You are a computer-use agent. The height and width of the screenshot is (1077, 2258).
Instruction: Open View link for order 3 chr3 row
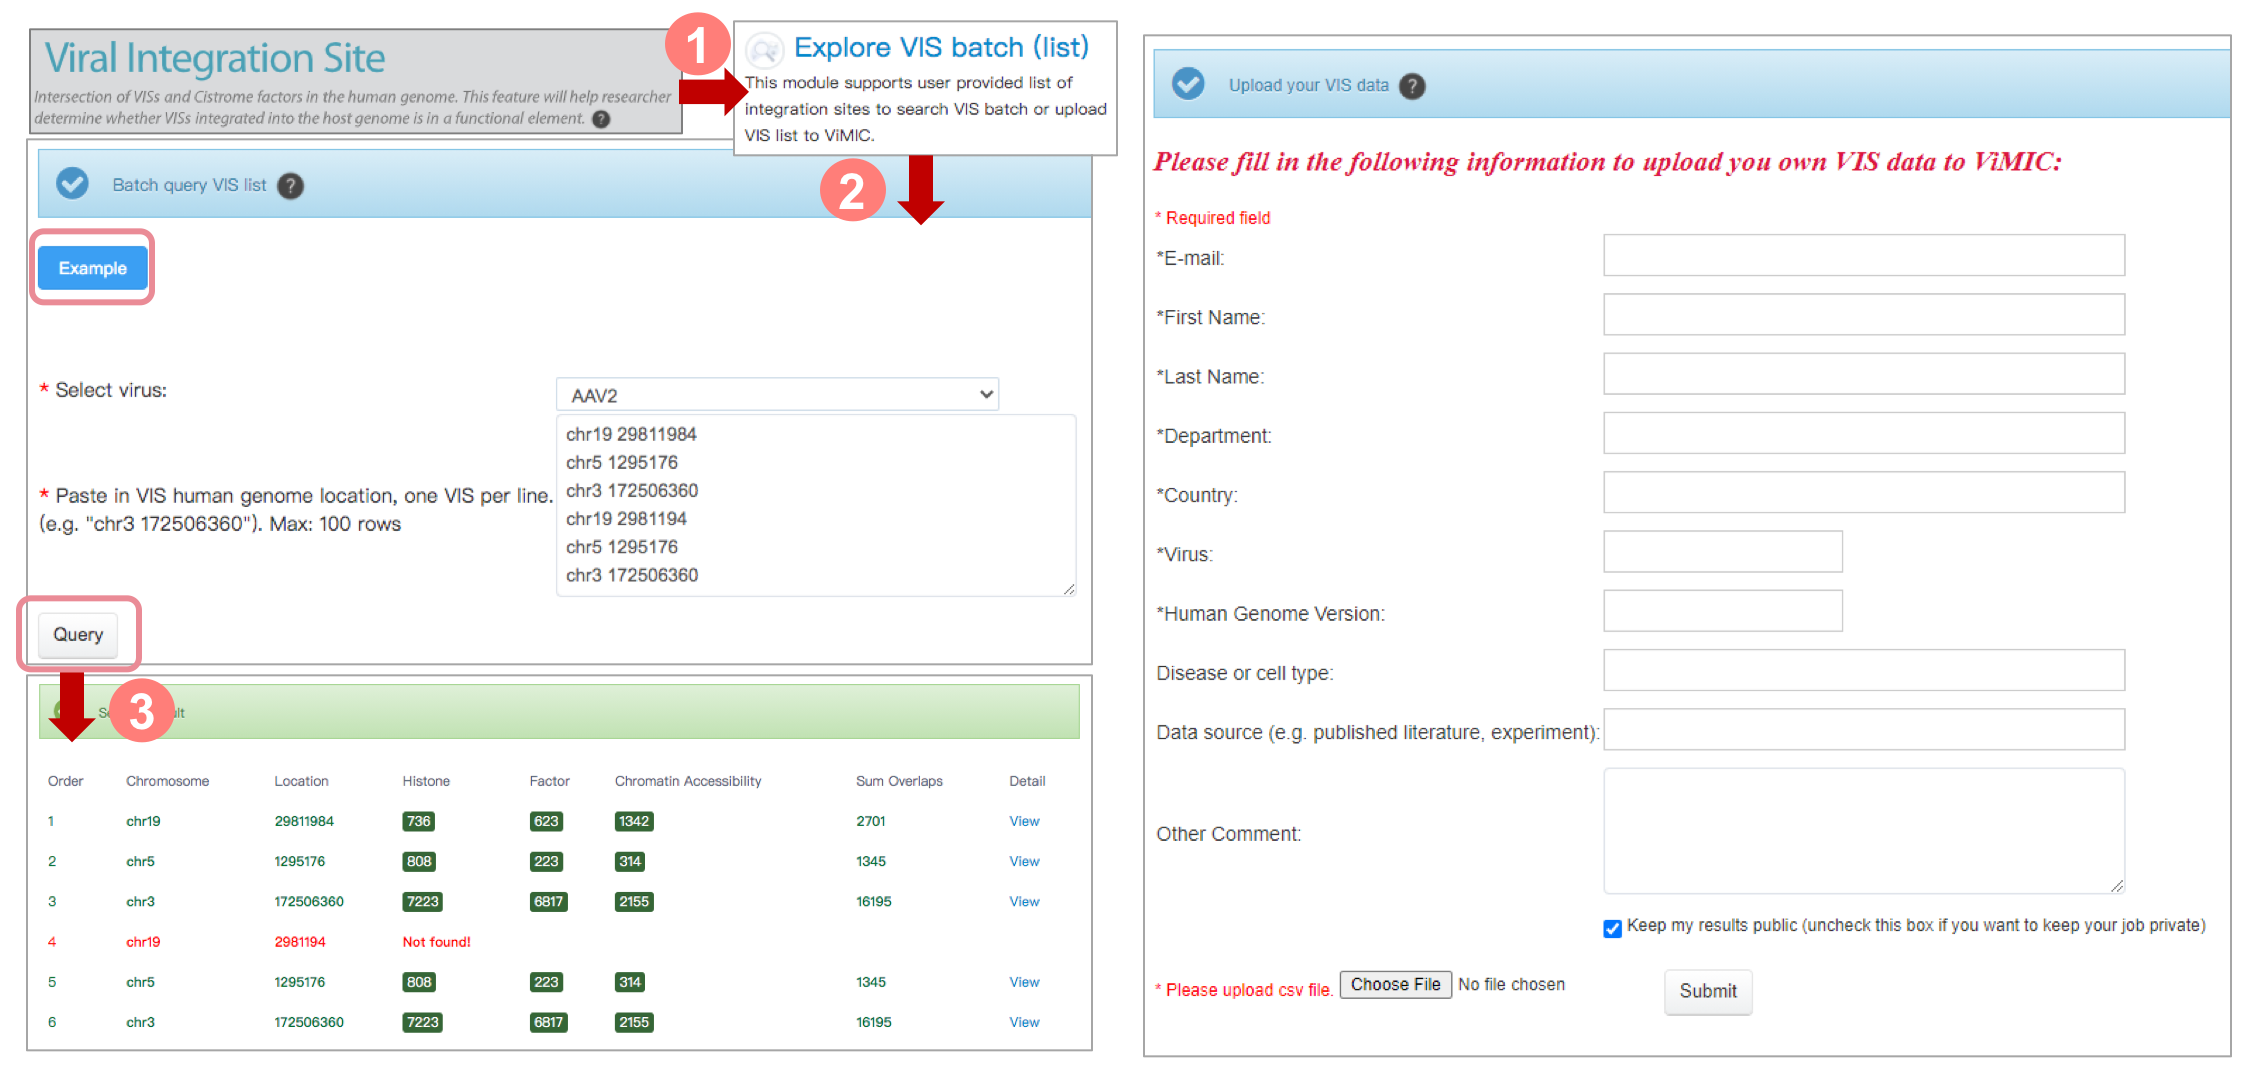tap(1023, 901)
